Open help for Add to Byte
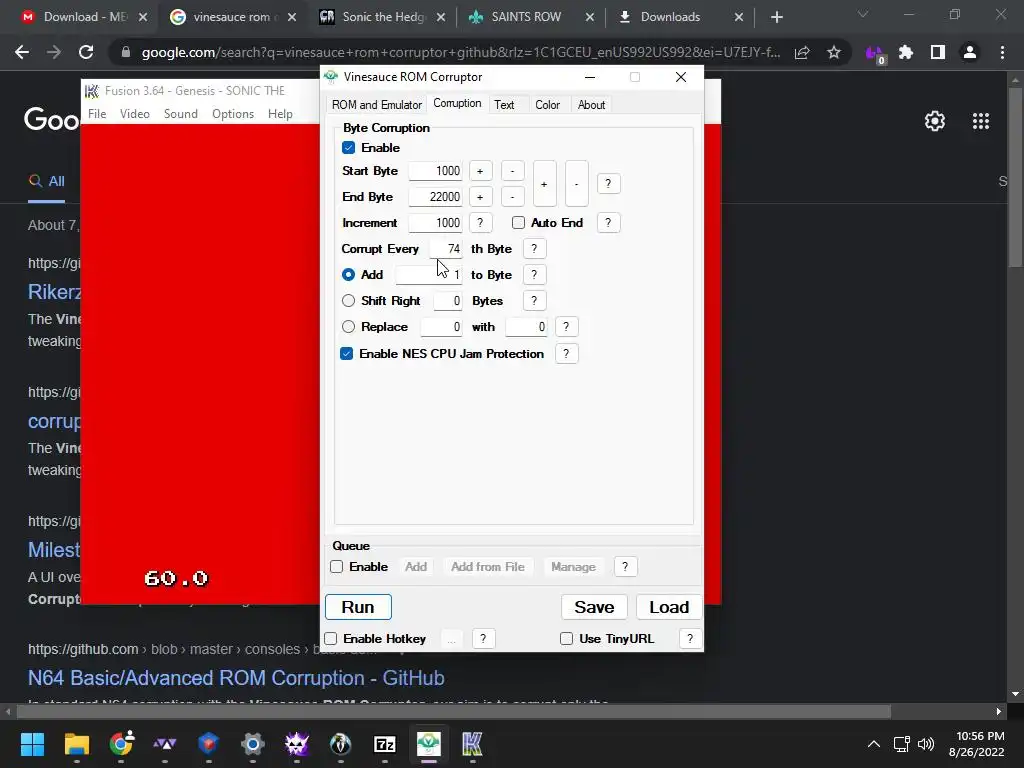This screenshot has height=768, width=1024. [x=534, y=275]
